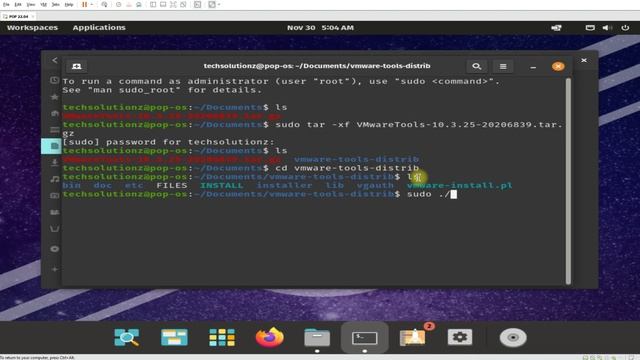Image resolution: width=640 pixels, height=360 pixels.
Task: Open Pop!_Shop with the 2 badge
Action: point(413,337)
